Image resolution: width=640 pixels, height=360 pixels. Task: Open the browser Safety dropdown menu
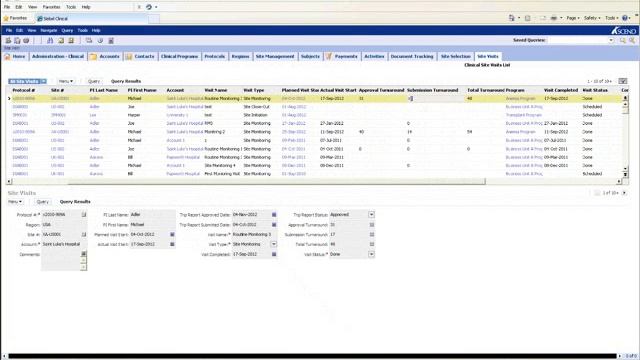pyautogui.click(x=592, y=18)
